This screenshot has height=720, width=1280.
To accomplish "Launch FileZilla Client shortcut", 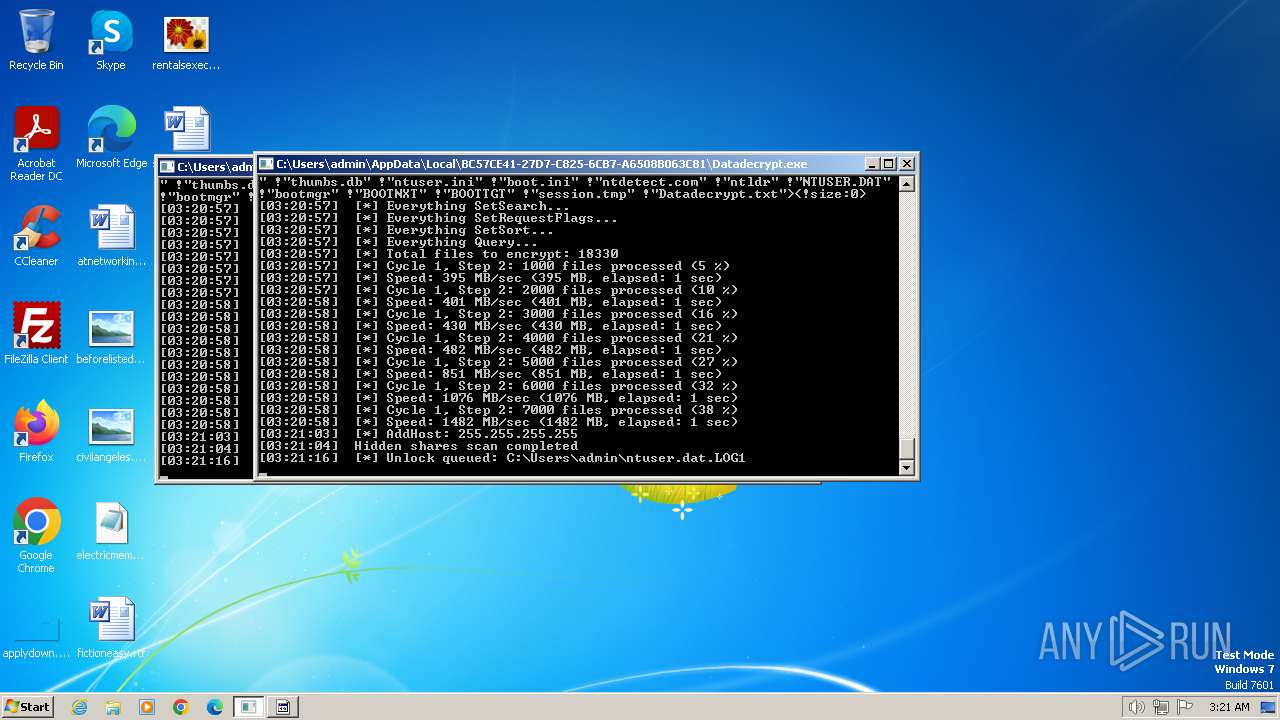I will click(x=36, y=334).
